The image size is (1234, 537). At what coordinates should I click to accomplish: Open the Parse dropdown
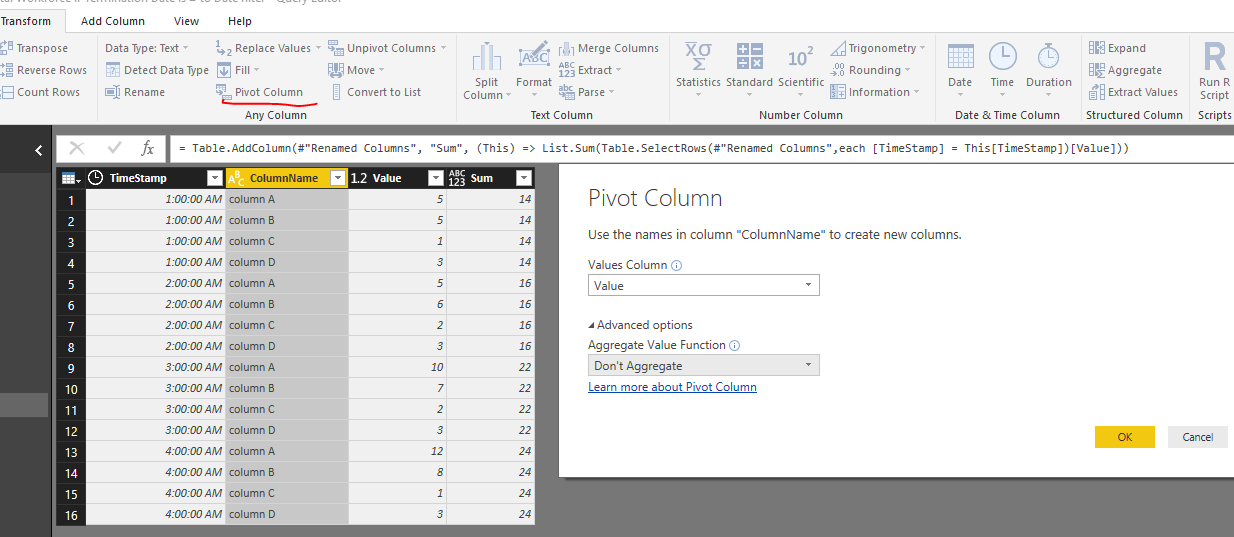(x=586, y=92)
